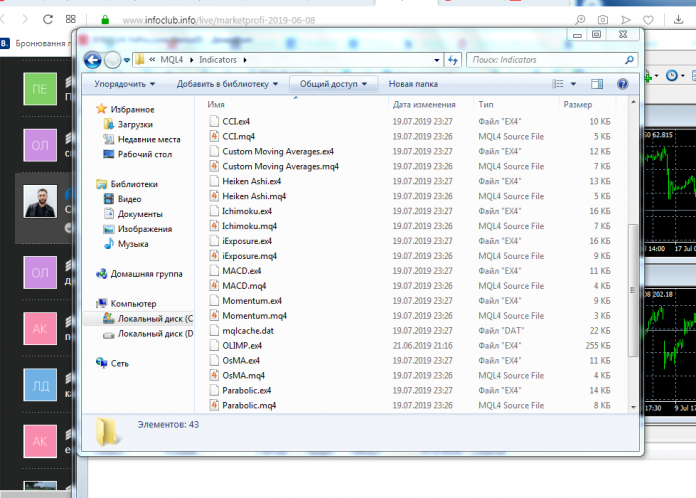This screenshot has height=498, width=696.
Task: Select Heiken Ashi.ex4 file
Action: [252, 181]
